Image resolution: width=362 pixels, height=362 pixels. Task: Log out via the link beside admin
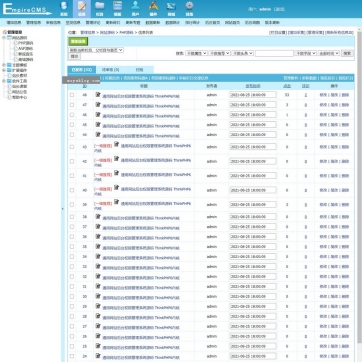(279, 9)
